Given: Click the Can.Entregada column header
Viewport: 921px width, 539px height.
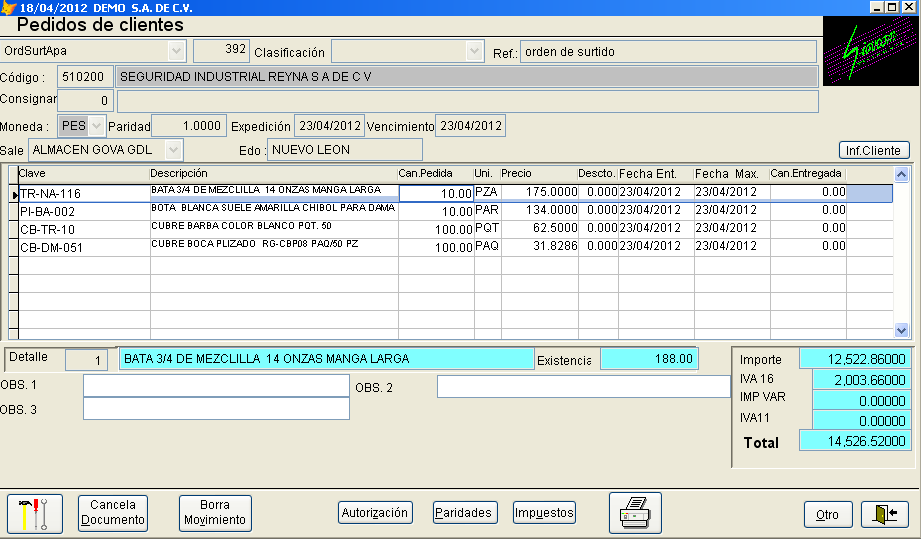Looking at the screenshot, I should [x=808, y=173].
